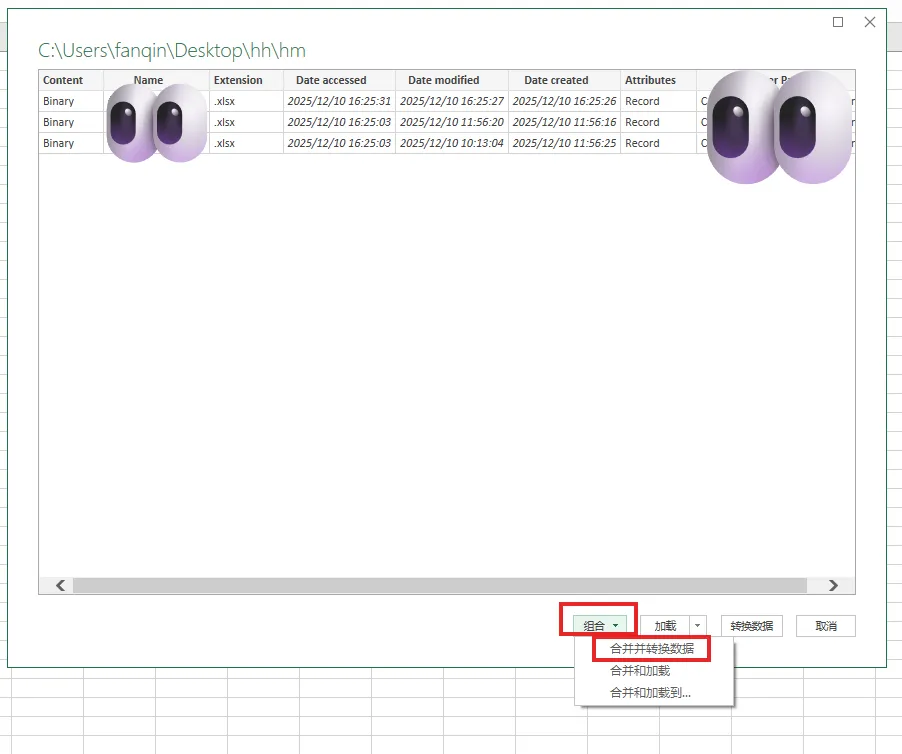Screen dimensions: 902x754
Task: Select date modified cell 2025/12/10 11:56:20
Action: pos(452,122)
